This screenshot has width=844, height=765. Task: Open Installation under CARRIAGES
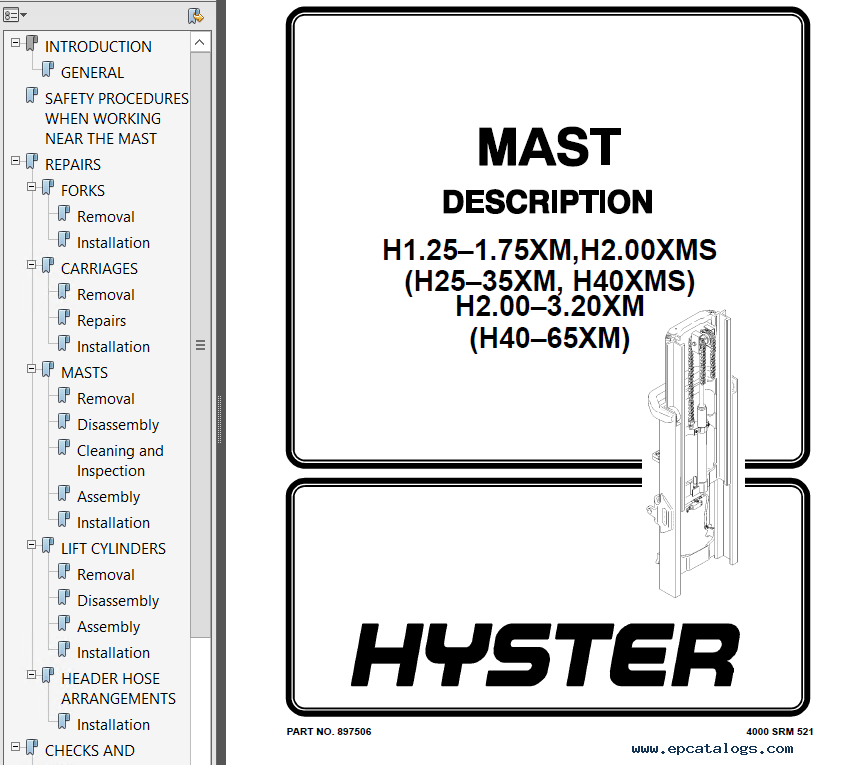113,347
